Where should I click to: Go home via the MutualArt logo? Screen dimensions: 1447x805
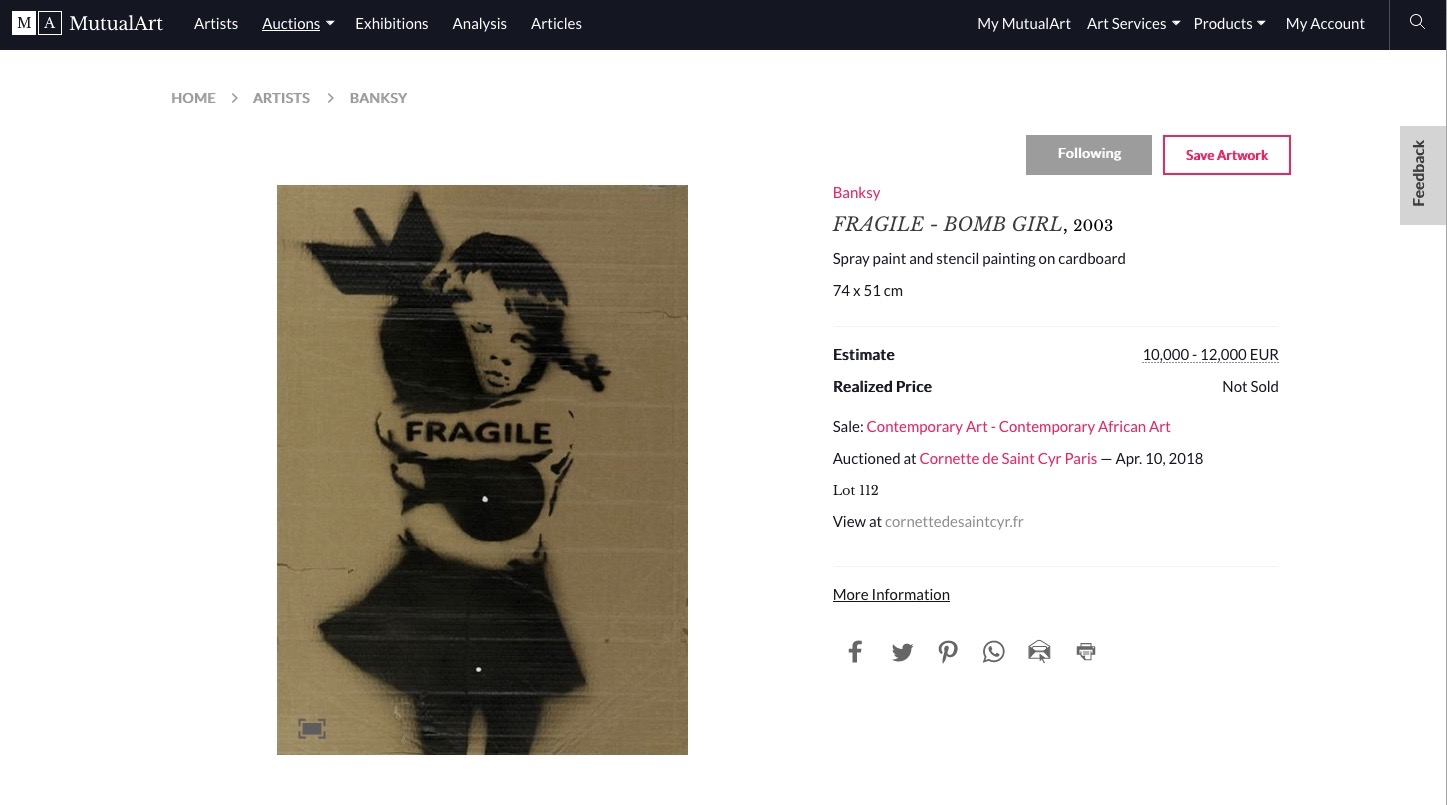click(87, 23)
